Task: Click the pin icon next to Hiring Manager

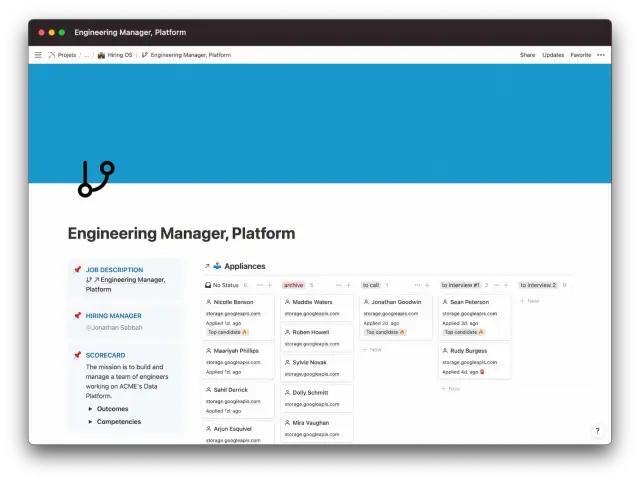Action: (x=78, y=315)
